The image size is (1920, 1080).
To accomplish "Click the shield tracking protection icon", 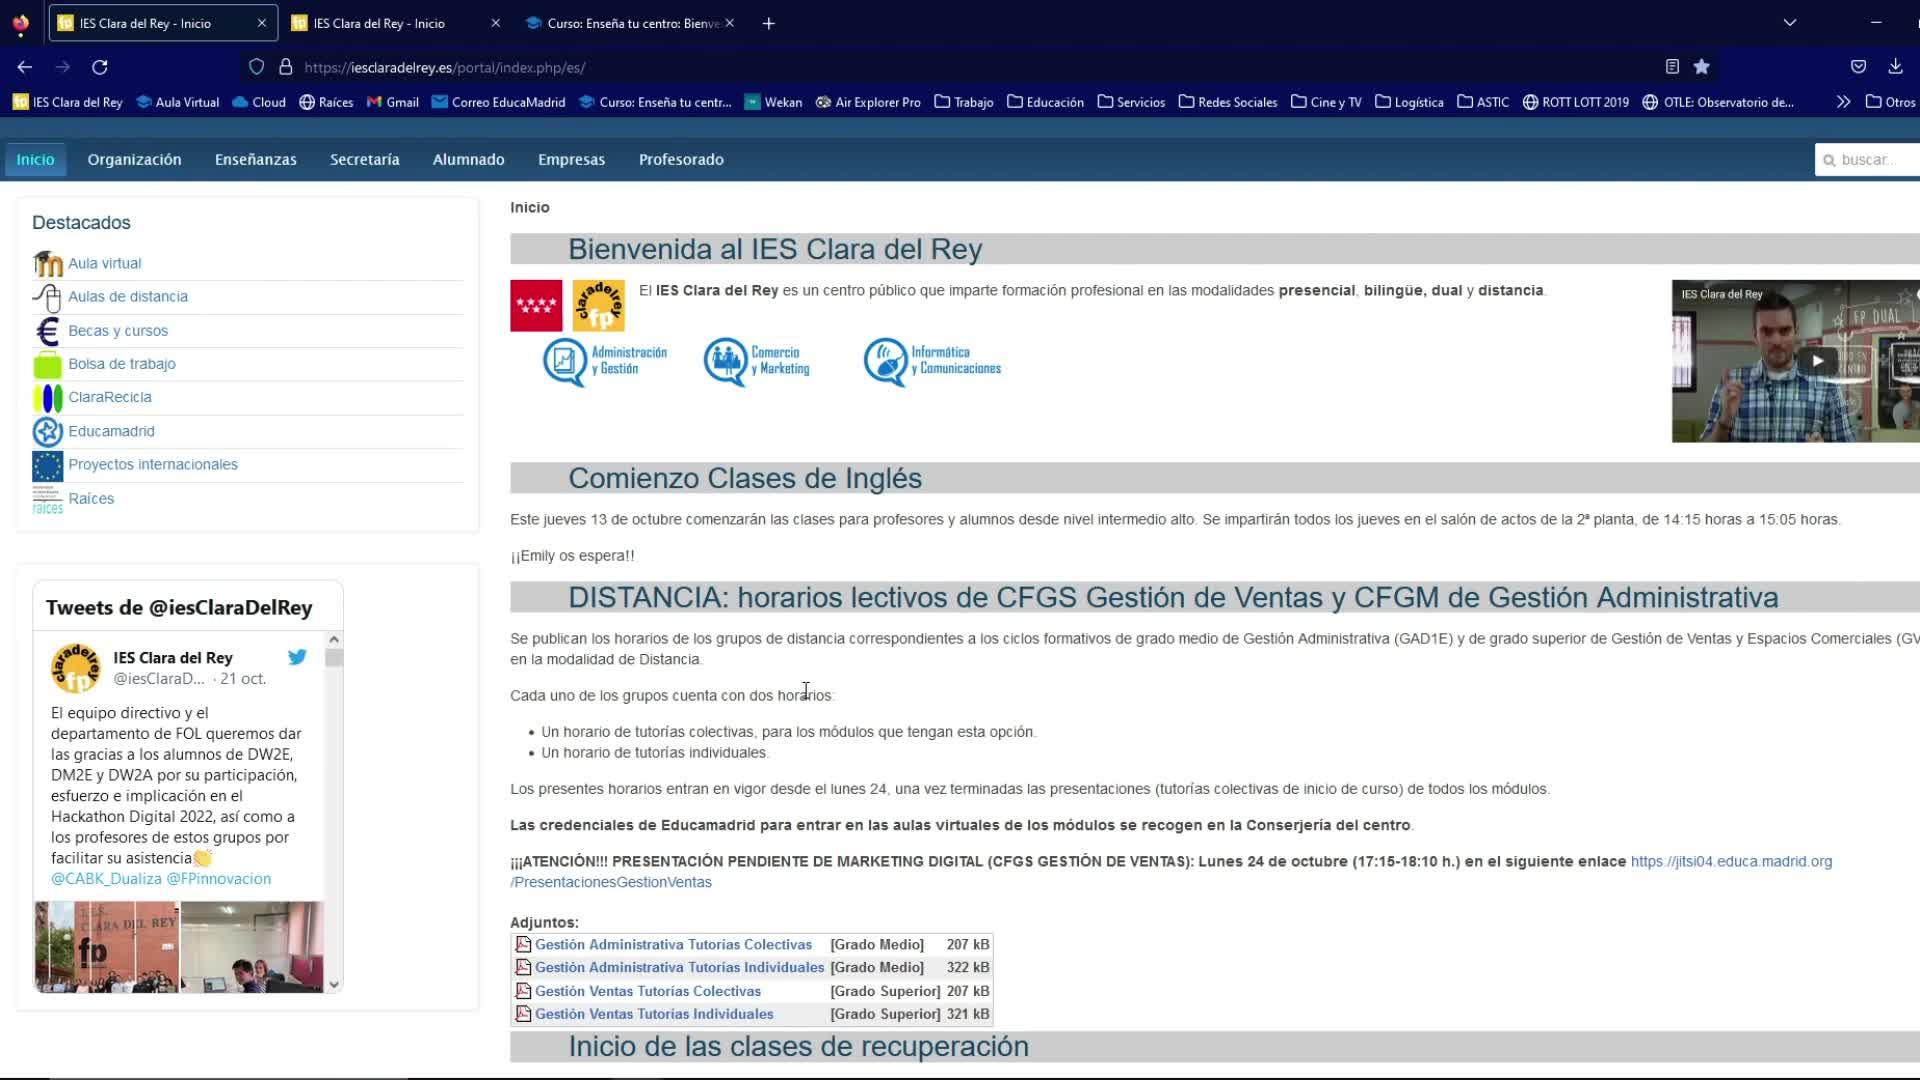I will click(x=257, y=67).
